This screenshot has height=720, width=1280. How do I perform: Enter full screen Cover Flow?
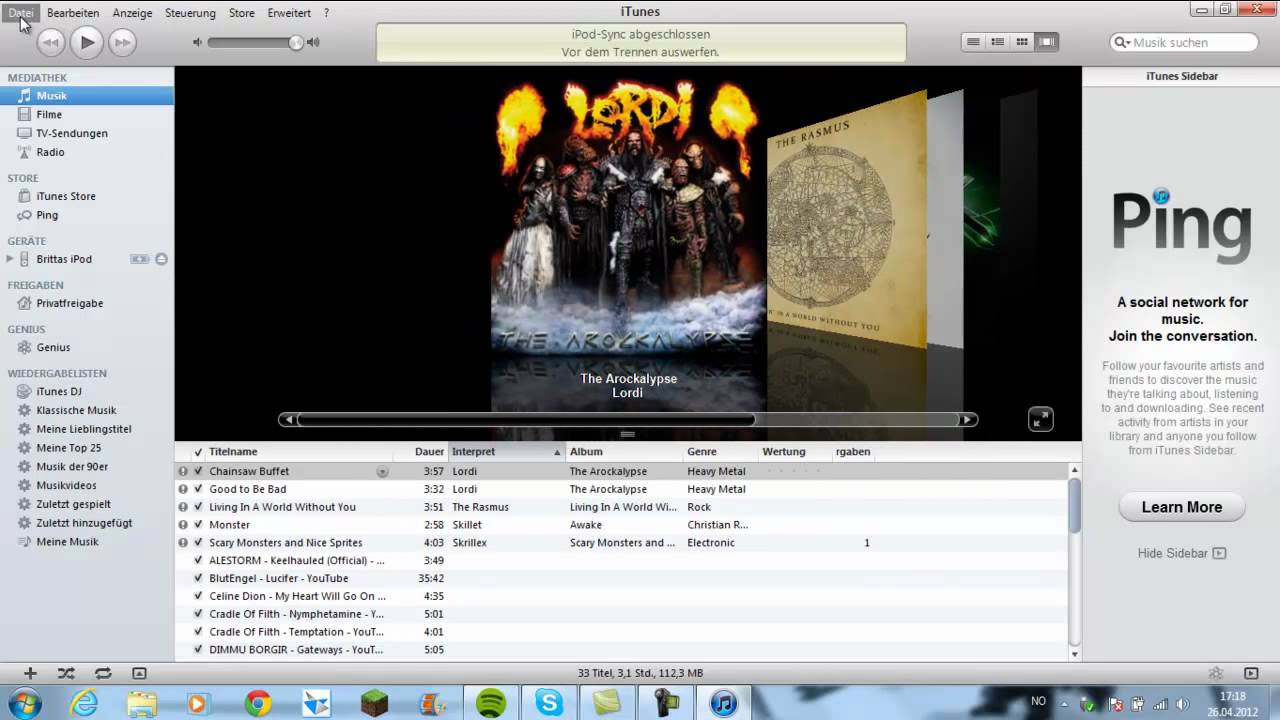point(1041,420)
